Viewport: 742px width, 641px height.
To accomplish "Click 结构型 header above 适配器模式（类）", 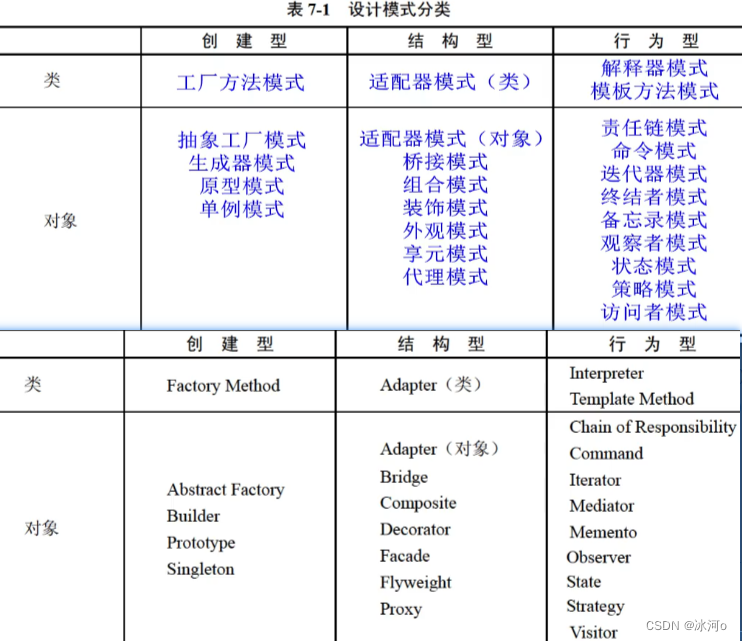I will click(450, 41).
